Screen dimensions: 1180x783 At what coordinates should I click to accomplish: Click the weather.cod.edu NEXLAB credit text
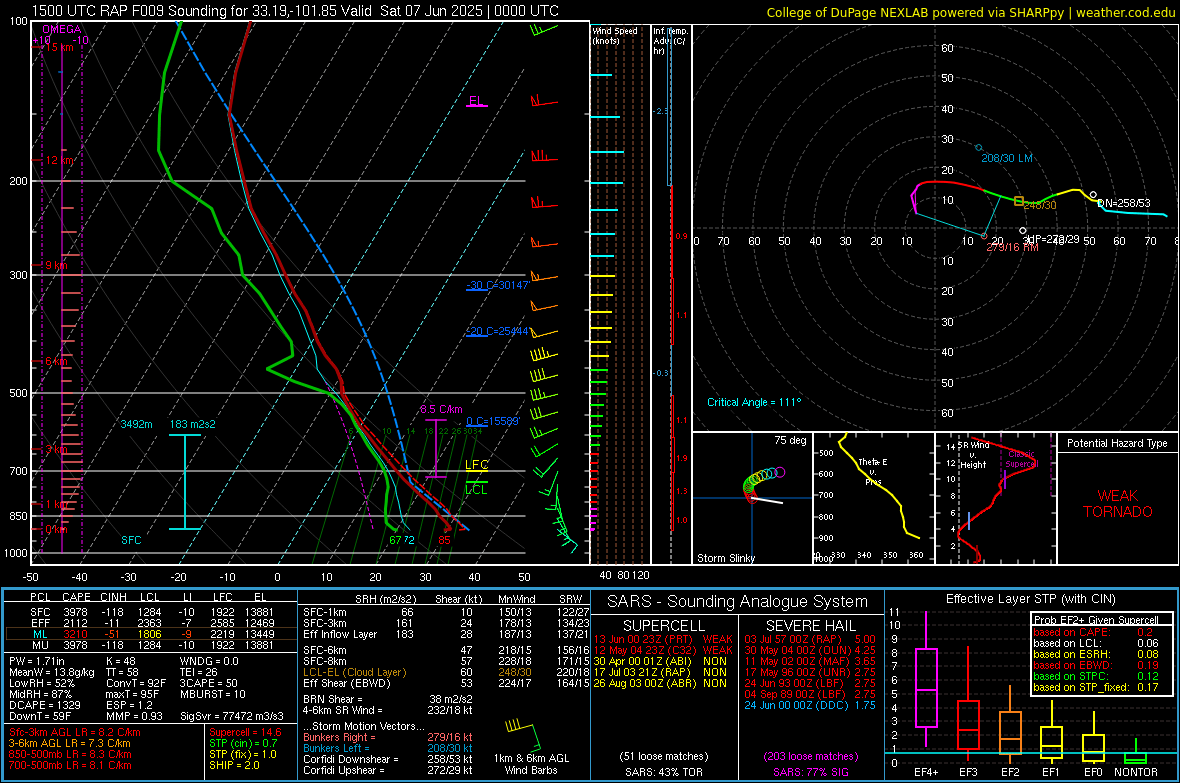[x=970, y=12]
